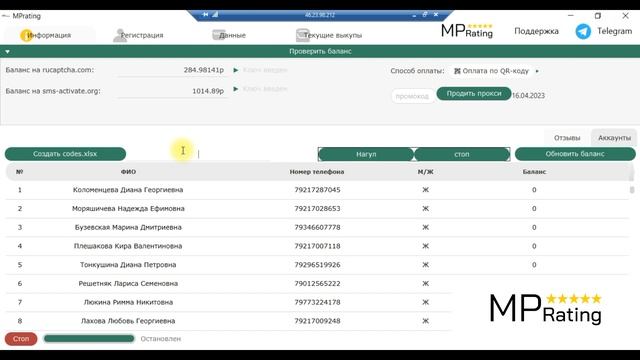Click the Остановлен status text
The height and width of the screenshot is (360, 640).
[160, 339]
